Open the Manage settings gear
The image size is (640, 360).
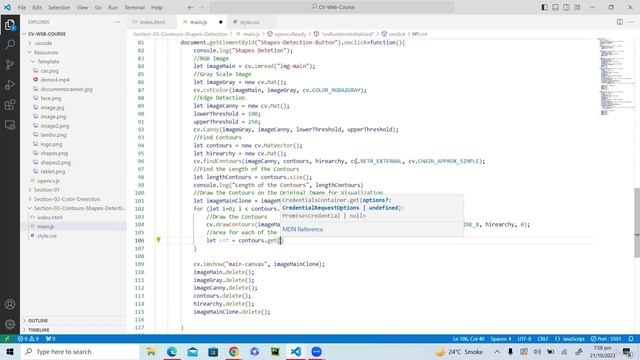[x=10, y=324]
